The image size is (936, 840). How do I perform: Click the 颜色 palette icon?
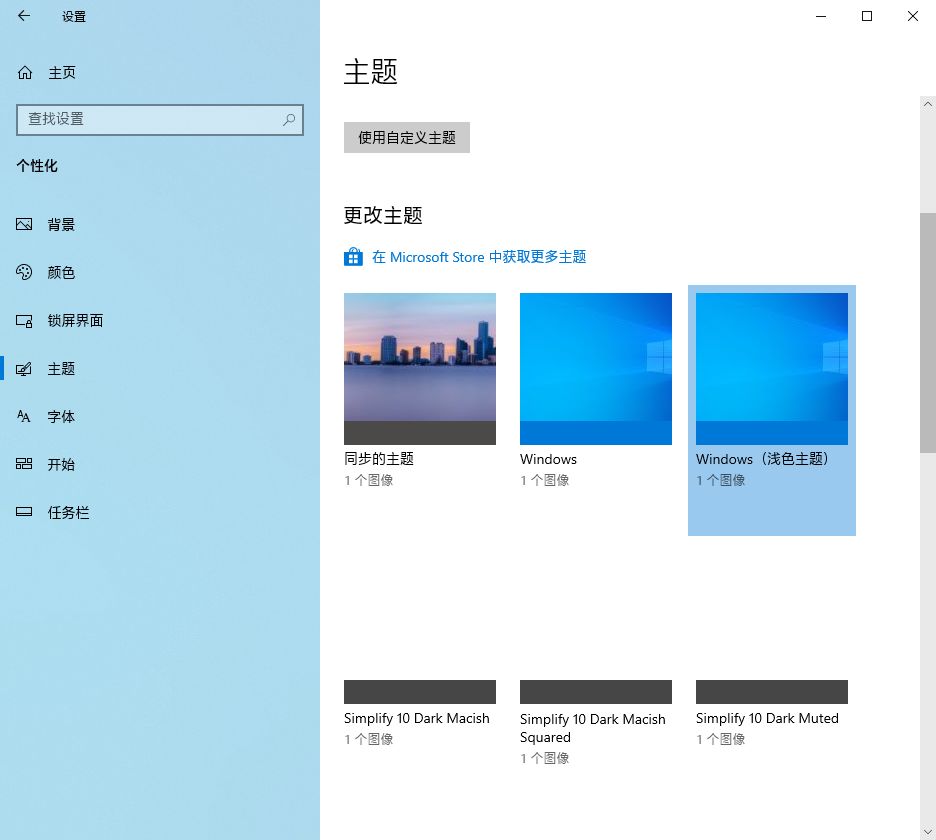click(x=24, y=272)
